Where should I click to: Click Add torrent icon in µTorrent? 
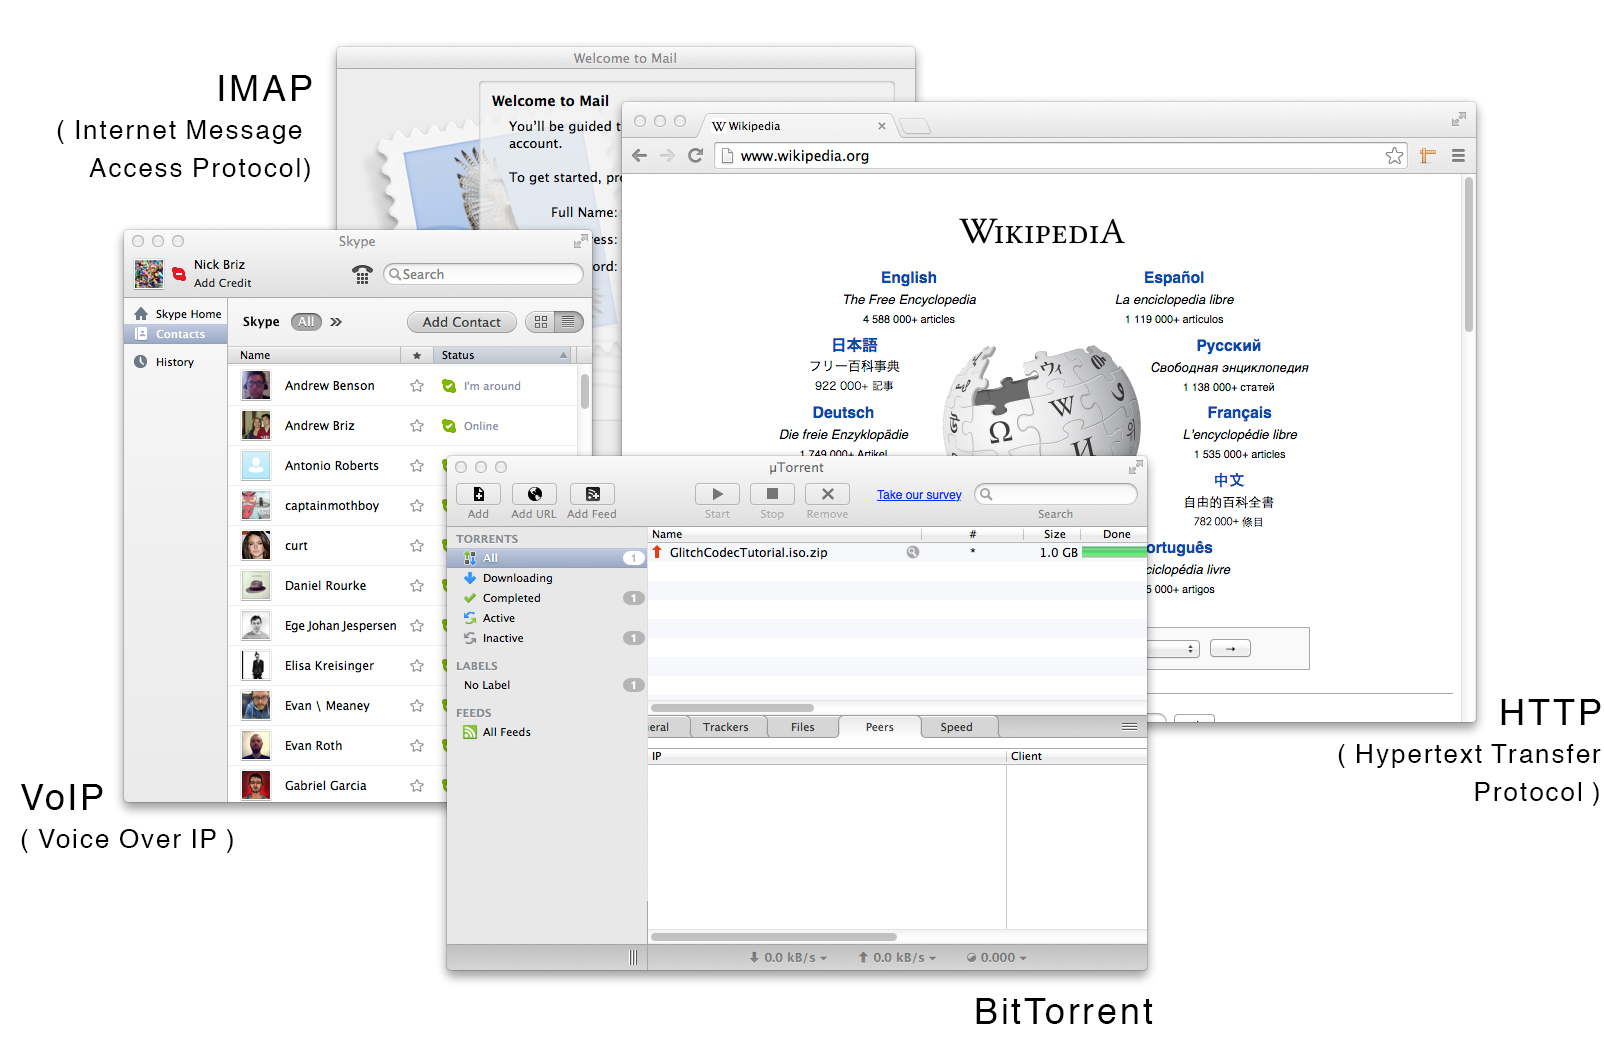(478, 494)
